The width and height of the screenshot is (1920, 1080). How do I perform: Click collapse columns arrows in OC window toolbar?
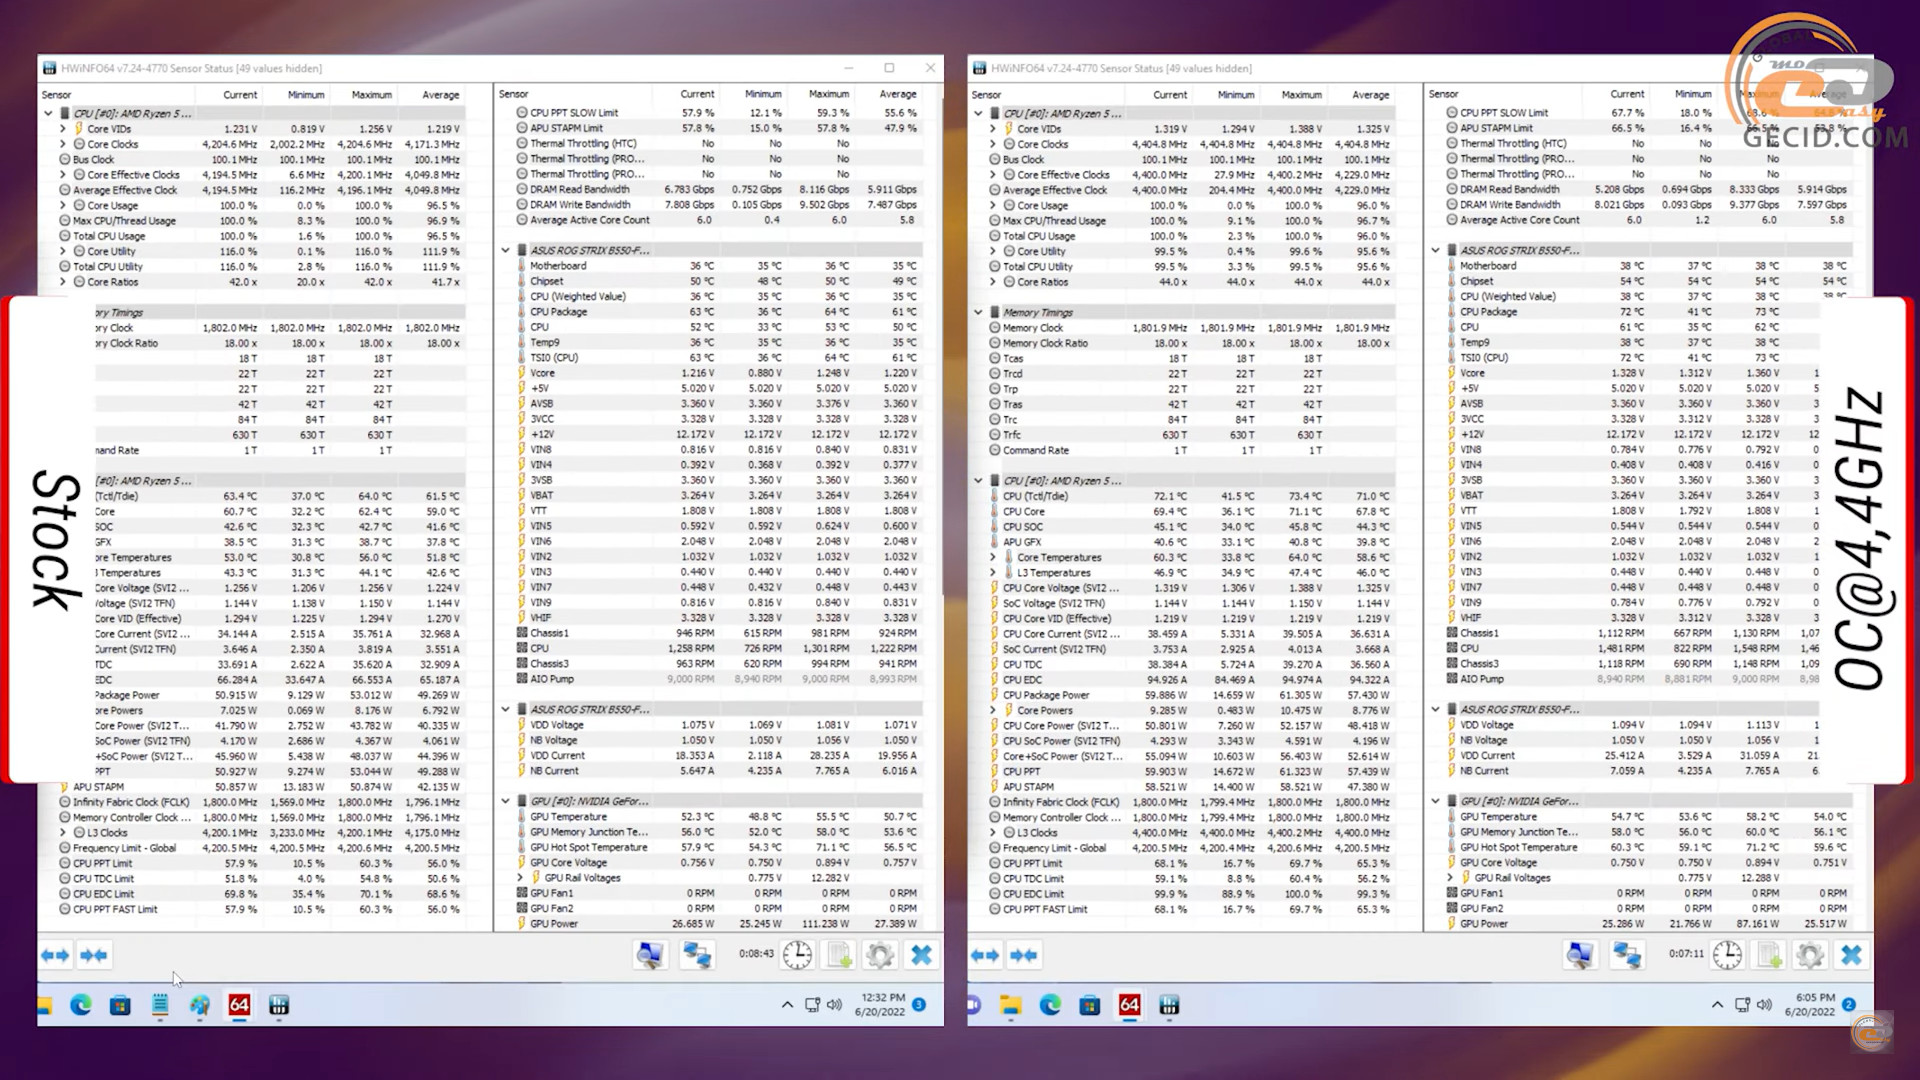(1024, 955)
